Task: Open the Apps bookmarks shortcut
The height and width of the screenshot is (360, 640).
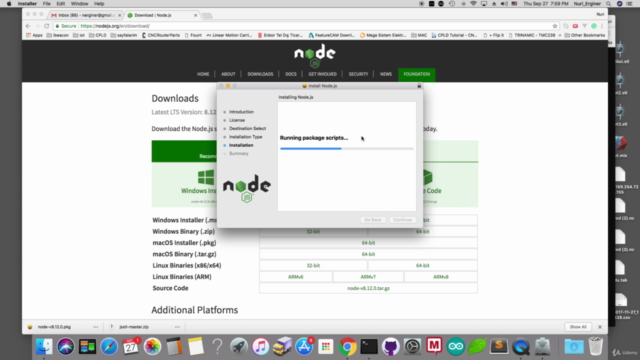Action: [x=34, y=36]
